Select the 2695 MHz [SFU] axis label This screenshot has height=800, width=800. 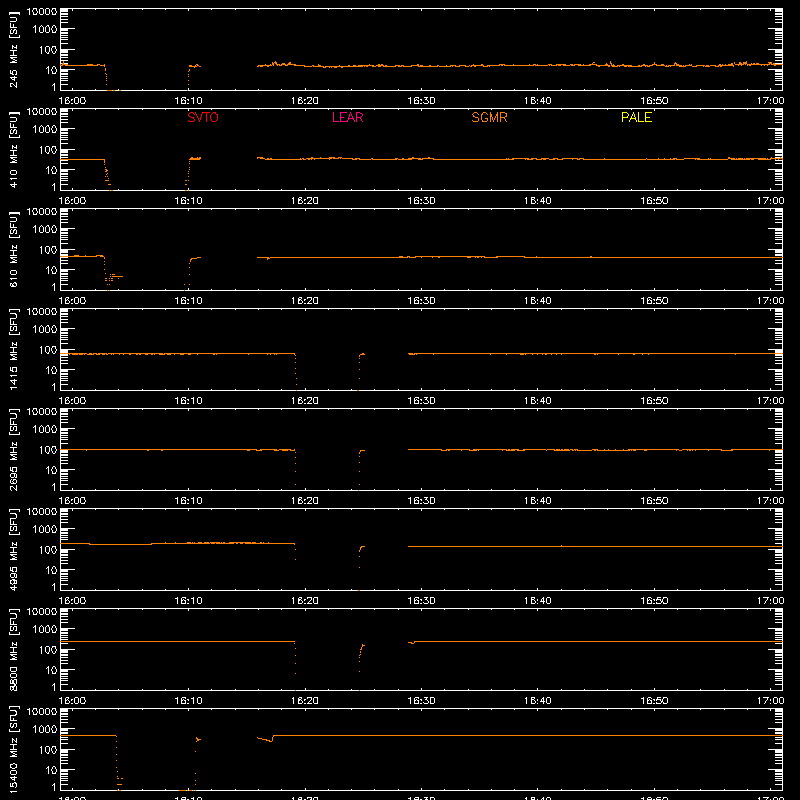14,449
